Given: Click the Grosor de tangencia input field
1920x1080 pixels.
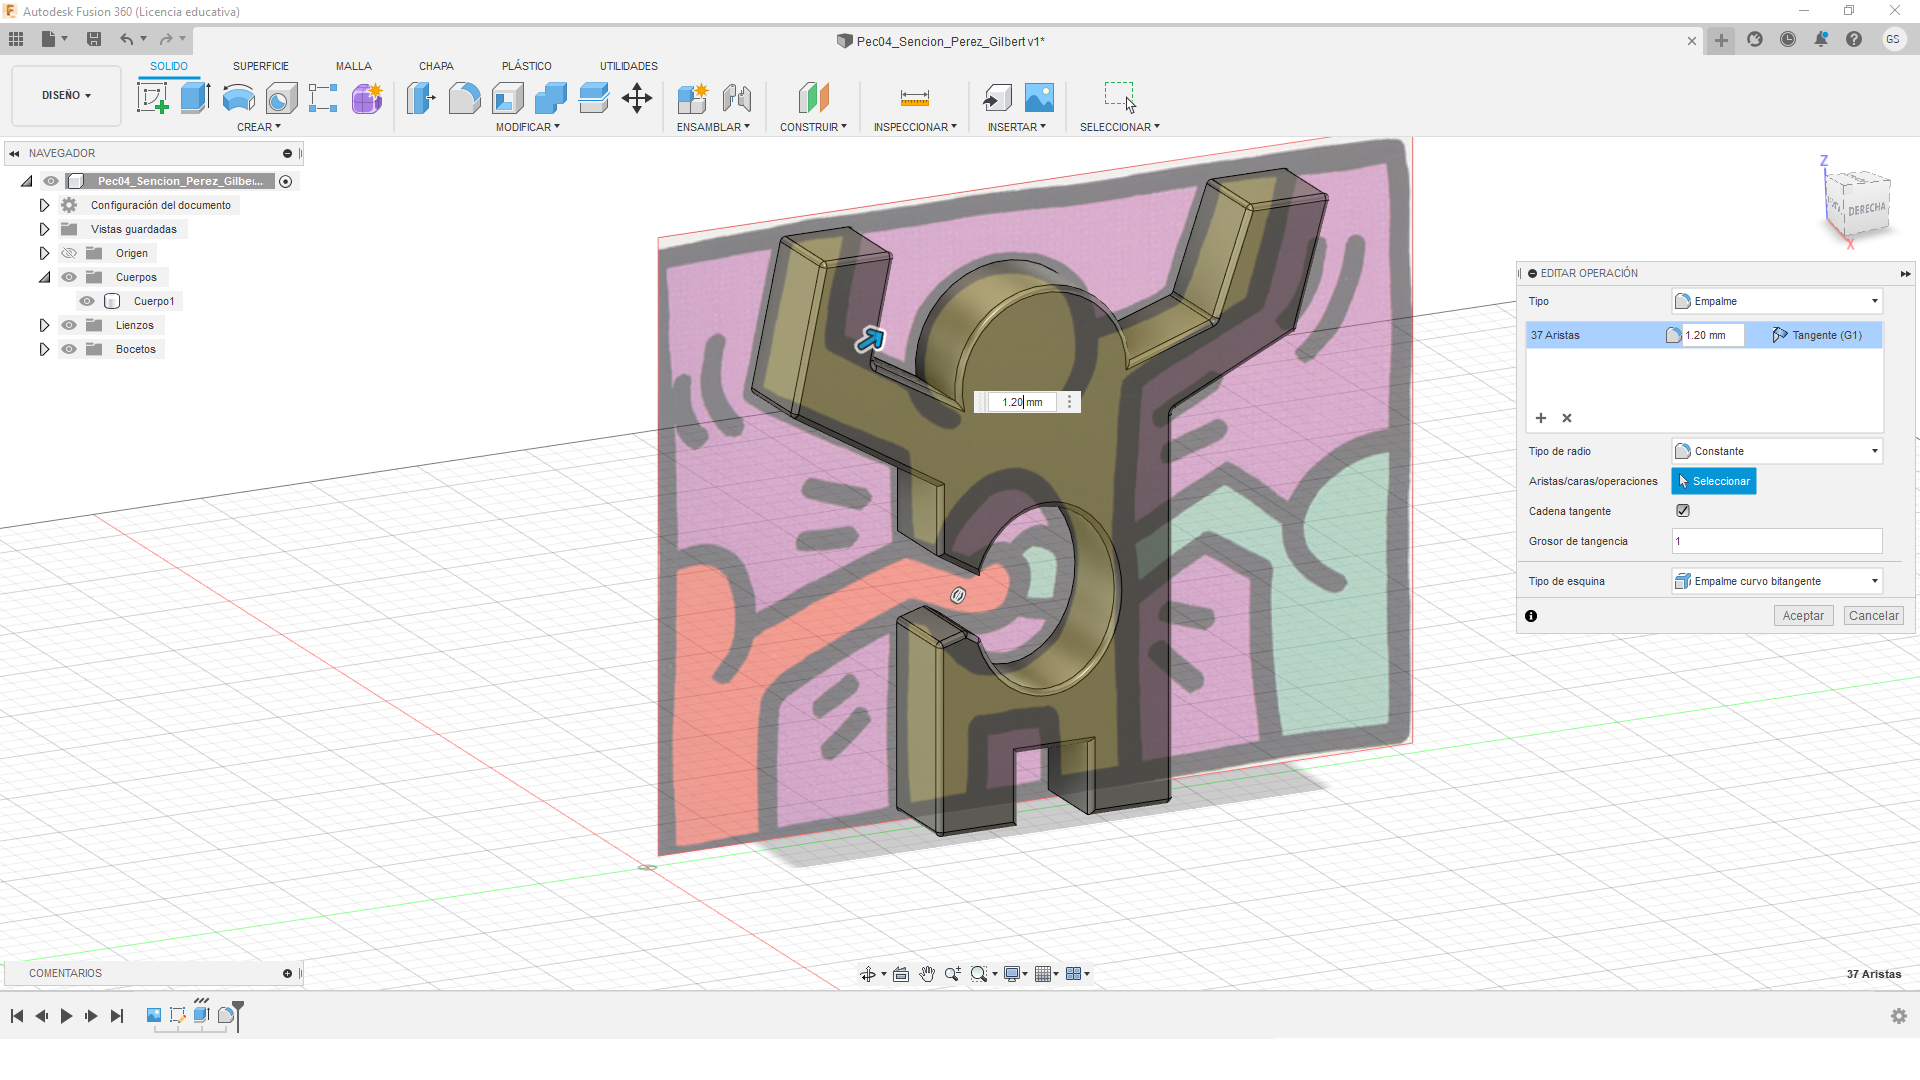Looking at the screenshot, I should (x=1776, y=541).
